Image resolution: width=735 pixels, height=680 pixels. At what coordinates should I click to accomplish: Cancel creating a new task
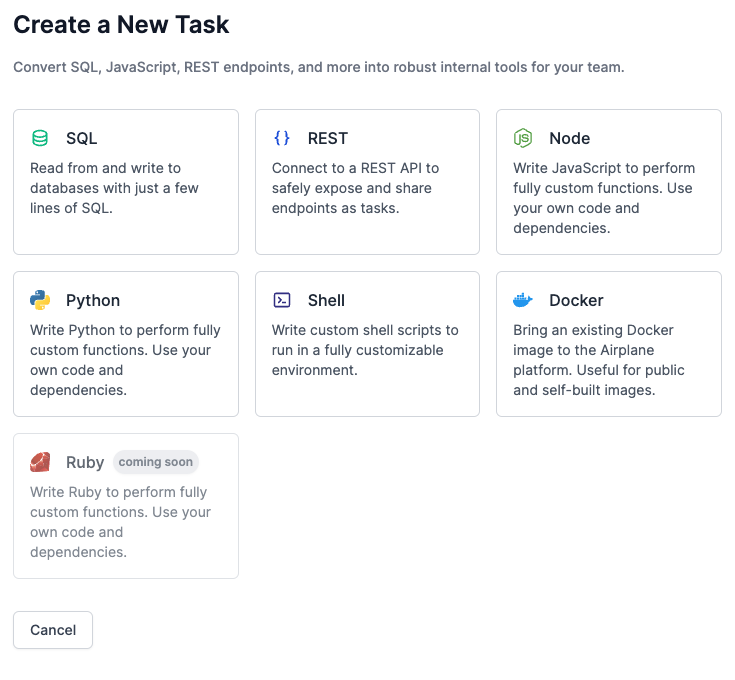click(53, 630)
